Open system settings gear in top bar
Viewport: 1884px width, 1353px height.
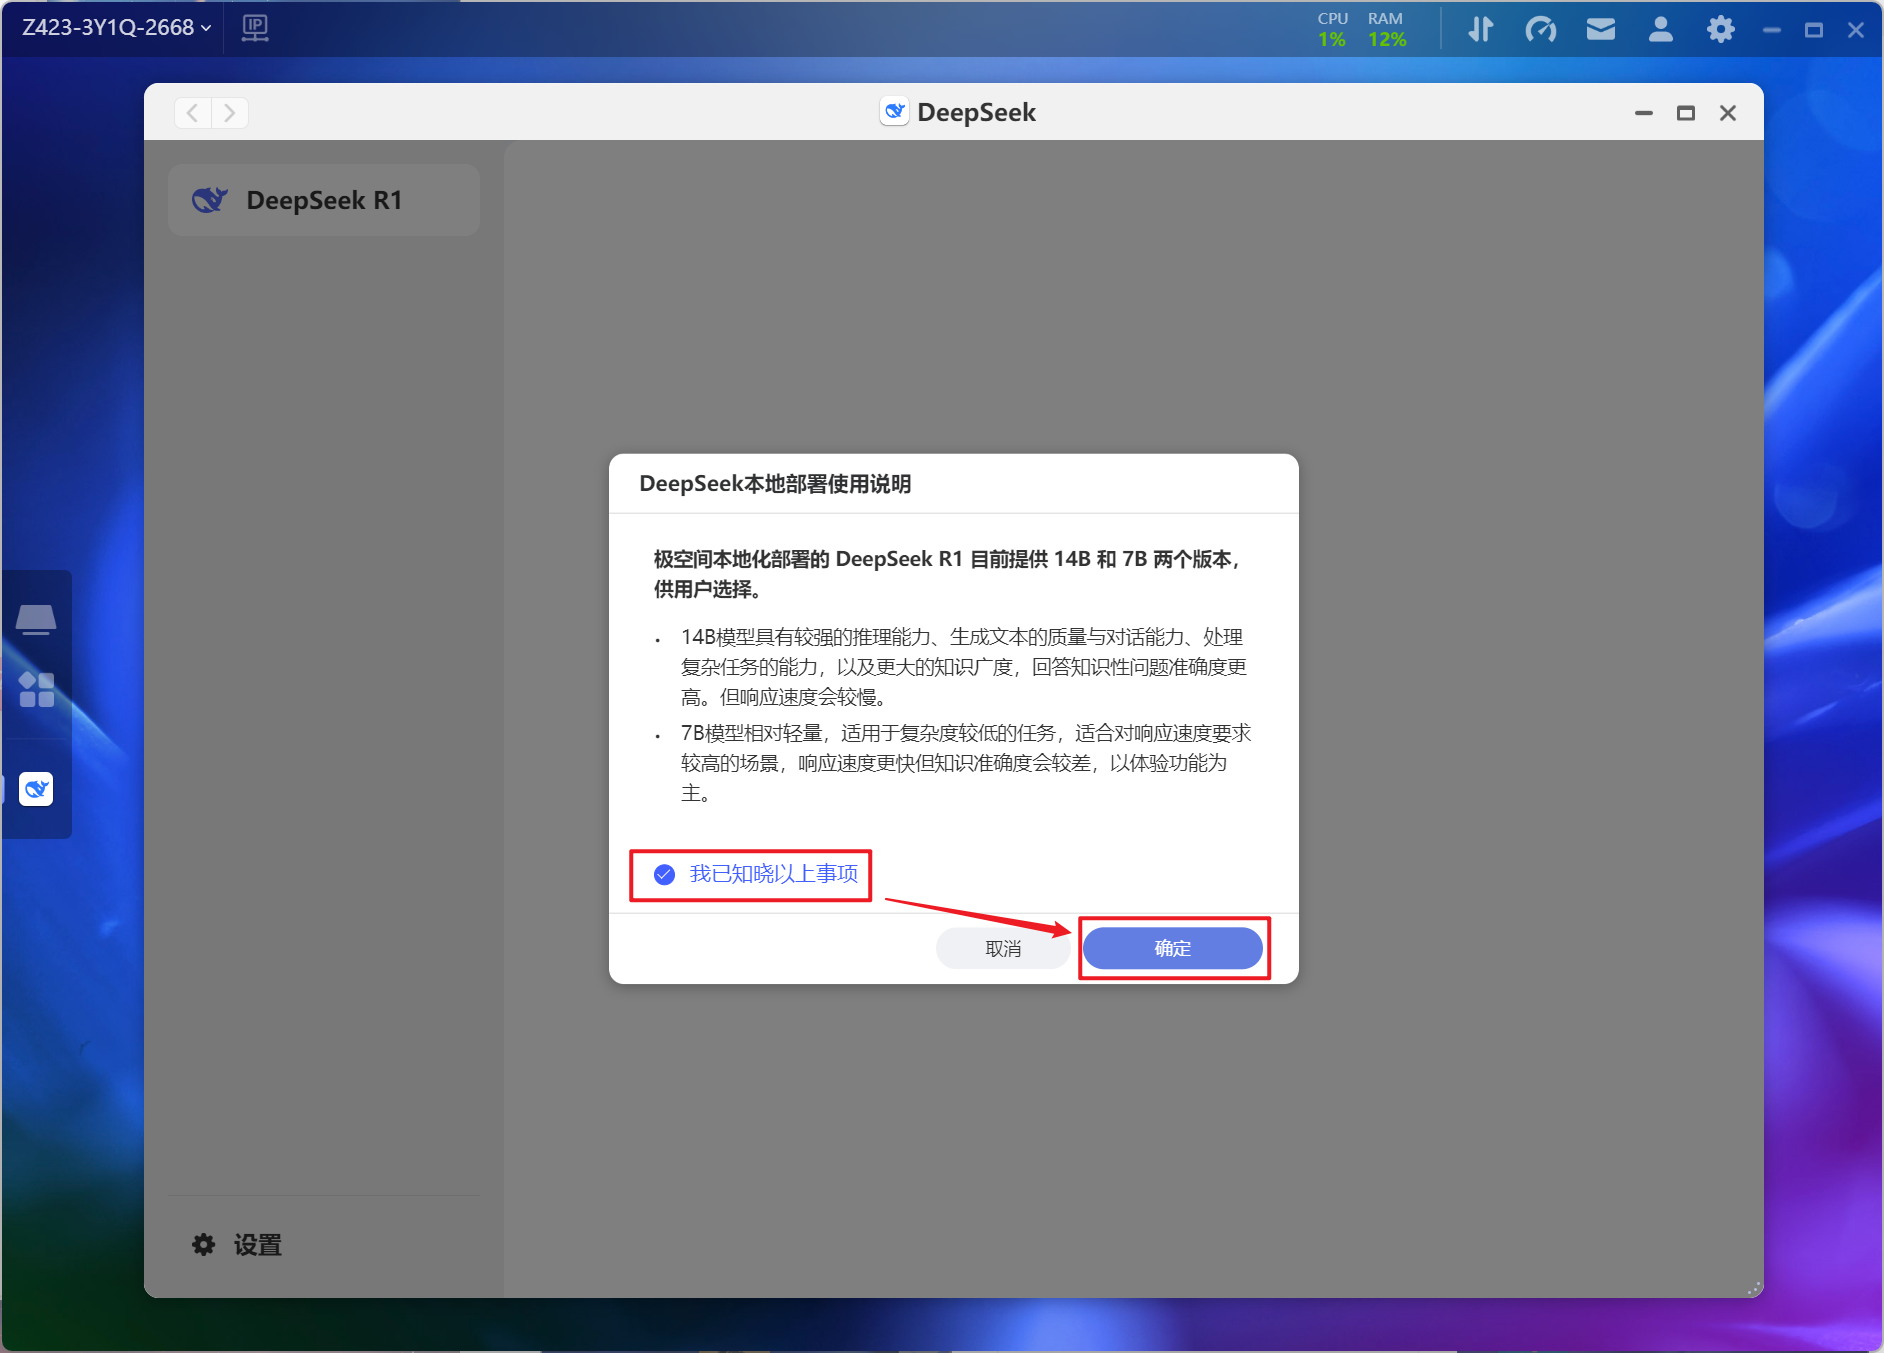click(1720, 29)
